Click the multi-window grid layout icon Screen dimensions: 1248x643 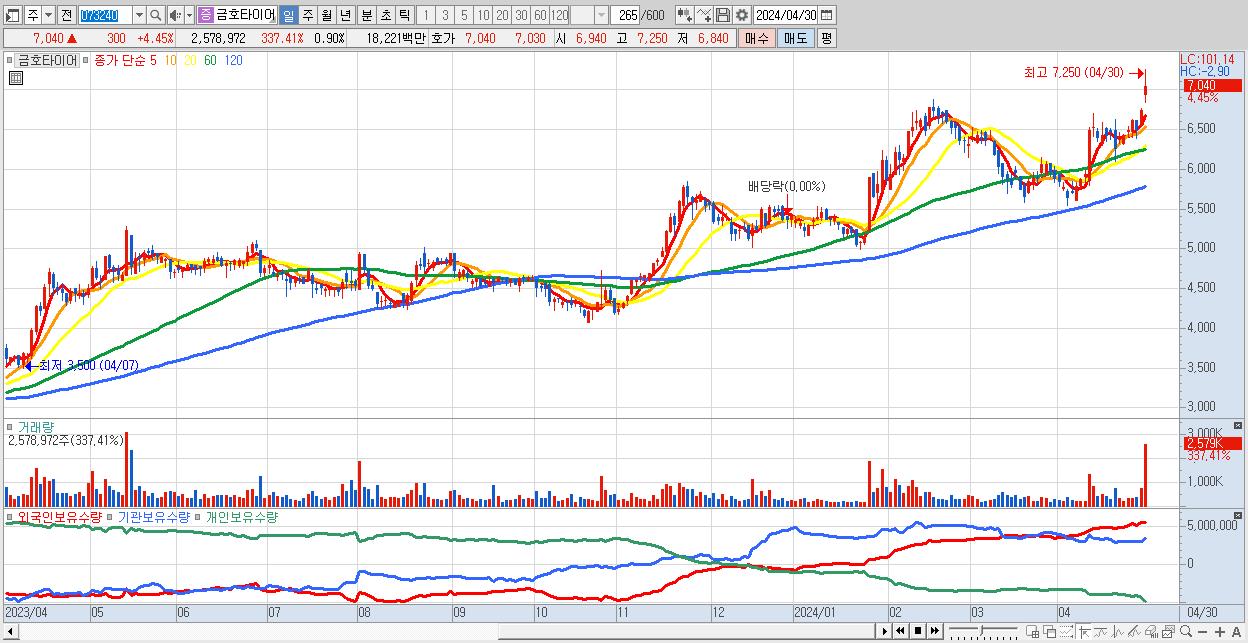click(1033, 631)
